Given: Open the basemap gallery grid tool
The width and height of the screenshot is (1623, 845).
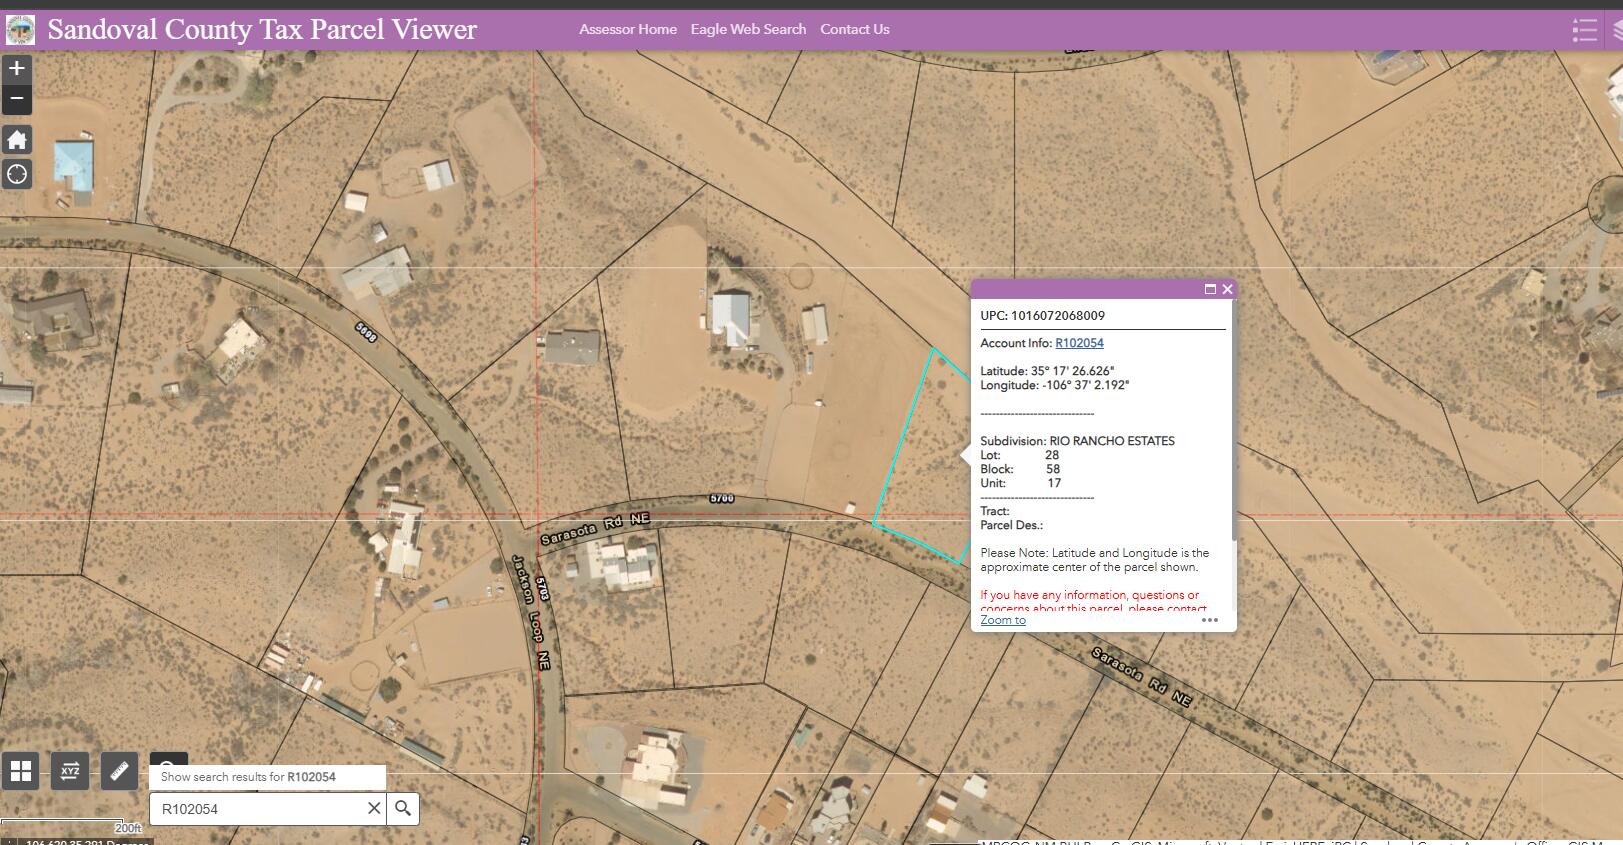Looking at the screenshot, I should [x=21, y=771].
